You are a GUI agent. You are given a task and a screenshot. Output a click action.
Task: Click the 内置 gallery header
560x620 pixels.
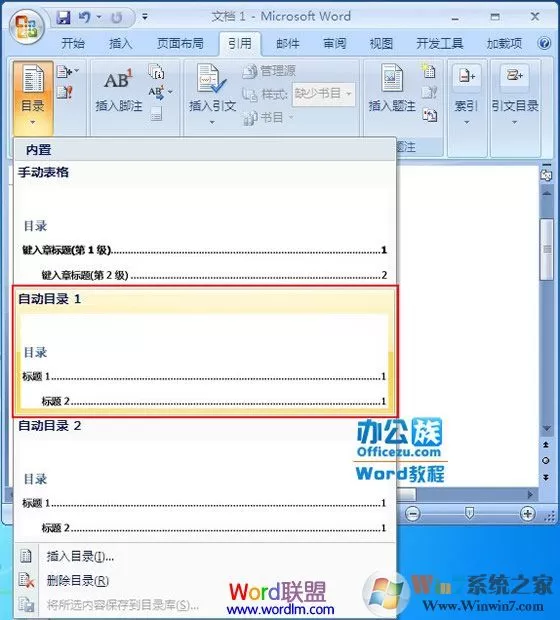[x=205, y=149]
